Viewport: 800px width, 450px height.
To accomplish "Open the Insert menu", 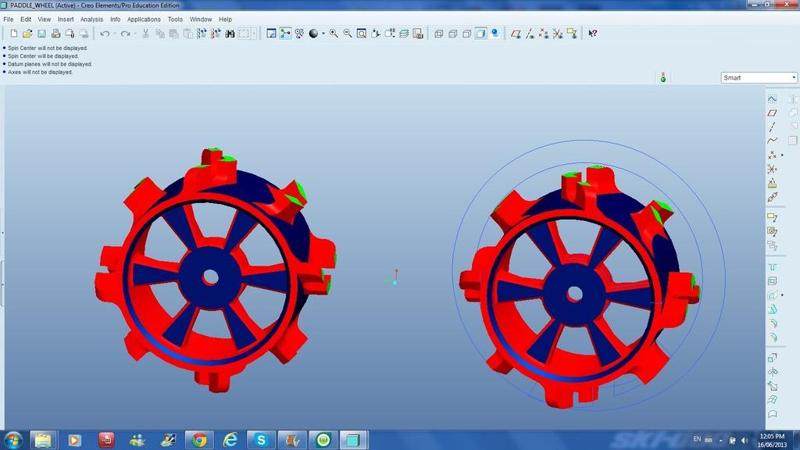I will click(x=66, y=19).
